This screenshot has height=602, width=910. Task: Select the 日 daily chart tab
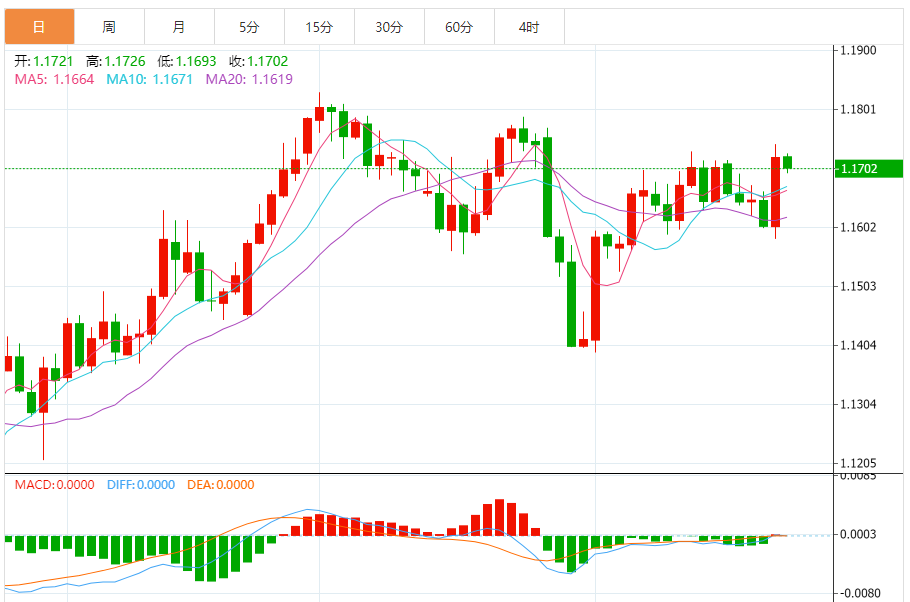point(39,27)
